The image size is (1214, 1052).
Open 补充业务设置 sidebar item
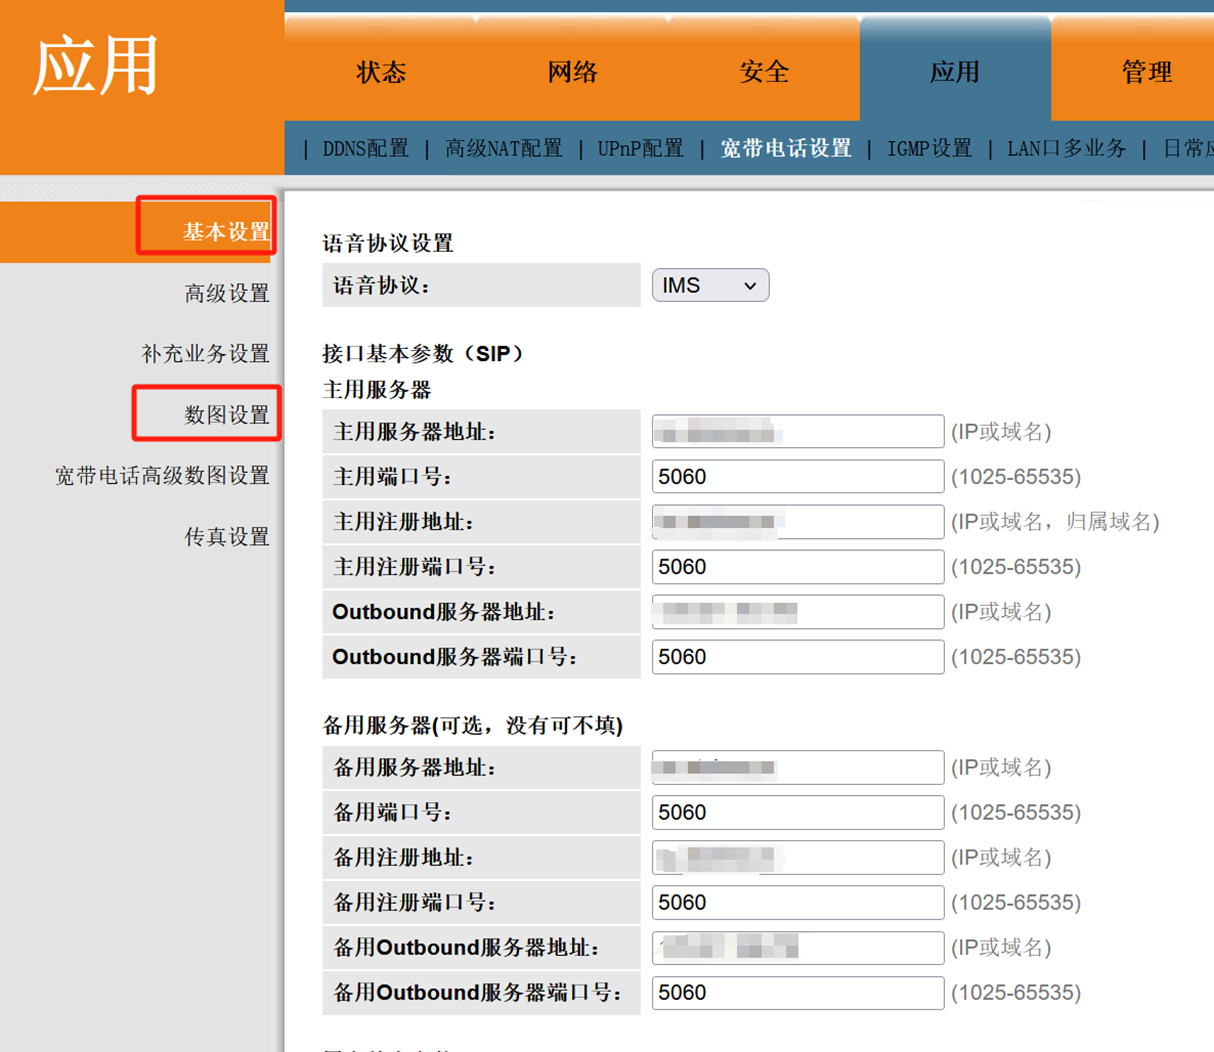[205, 354]
